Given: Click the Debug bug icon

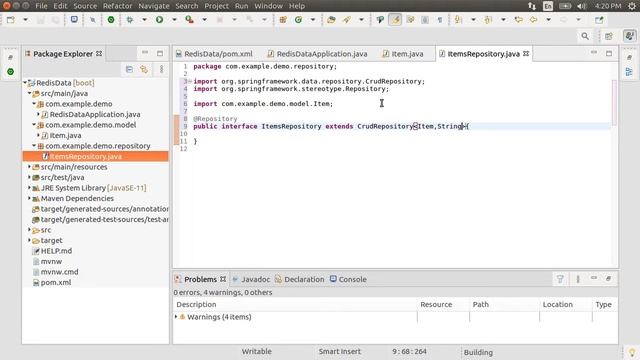Looking at the screenshot, I should [130, 20].
